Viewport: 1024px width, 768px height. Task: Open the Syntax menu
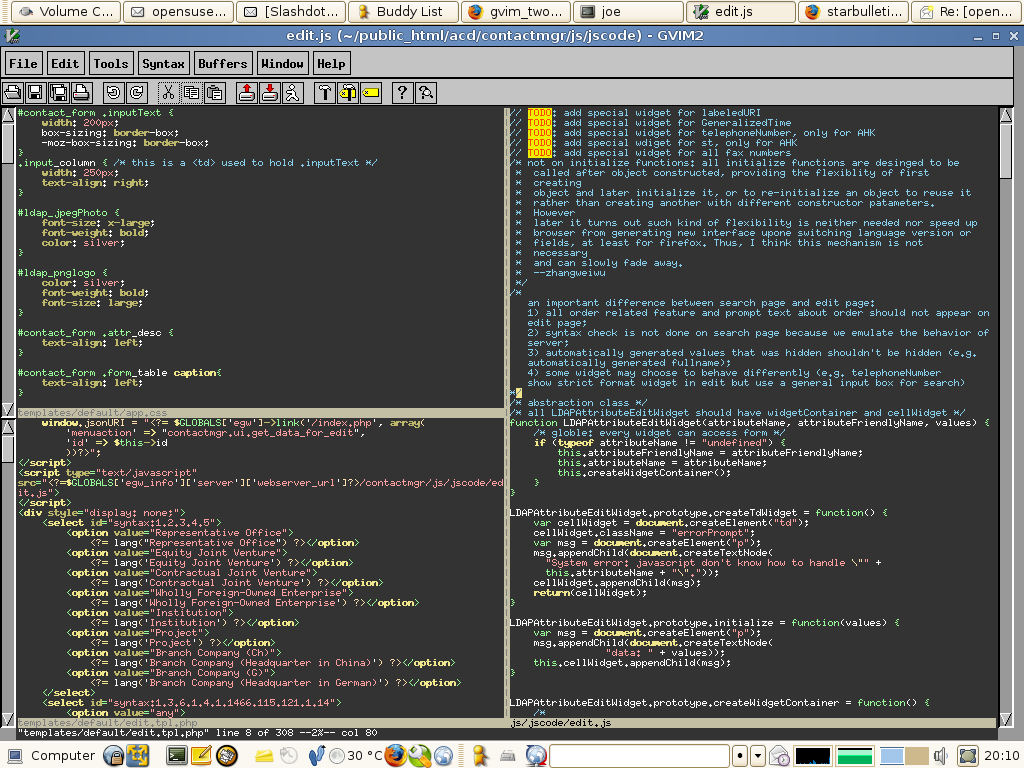pyautogui.click(x=163, y=63)
